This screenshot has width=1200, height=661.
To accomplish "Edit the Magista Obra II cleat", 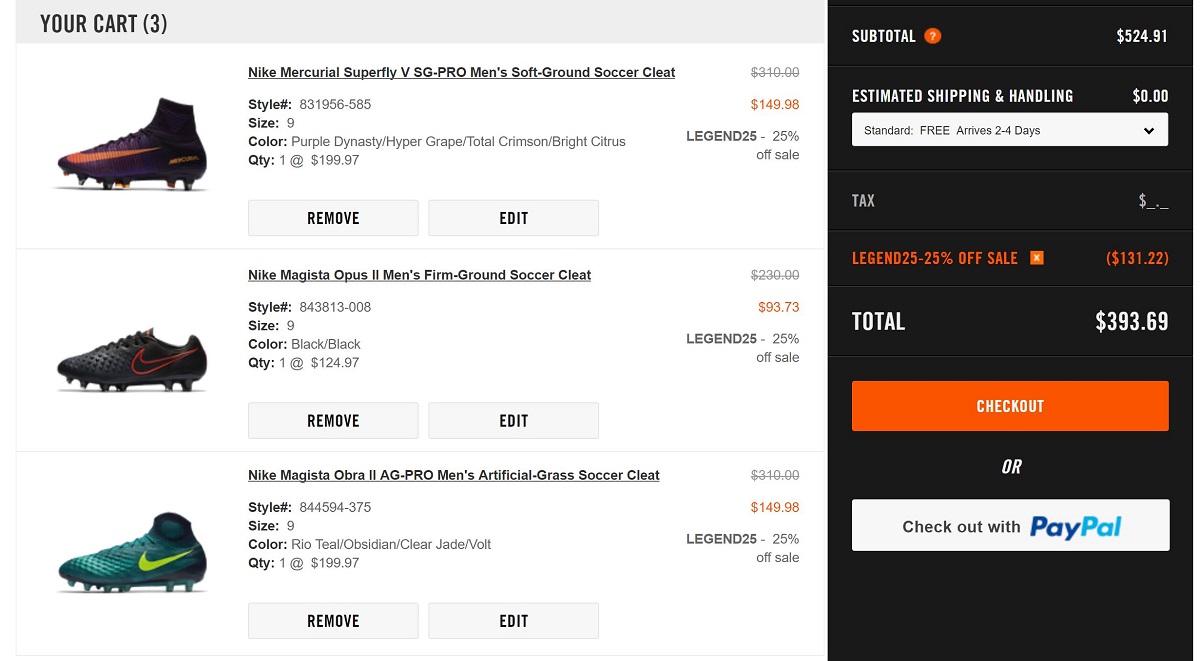I will [513, 621].
